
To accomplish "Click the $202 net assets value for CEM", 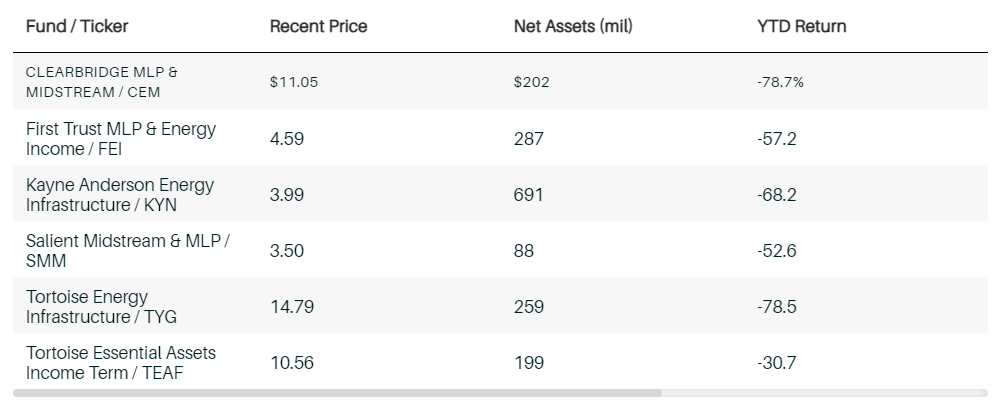I will pos(531,82).
